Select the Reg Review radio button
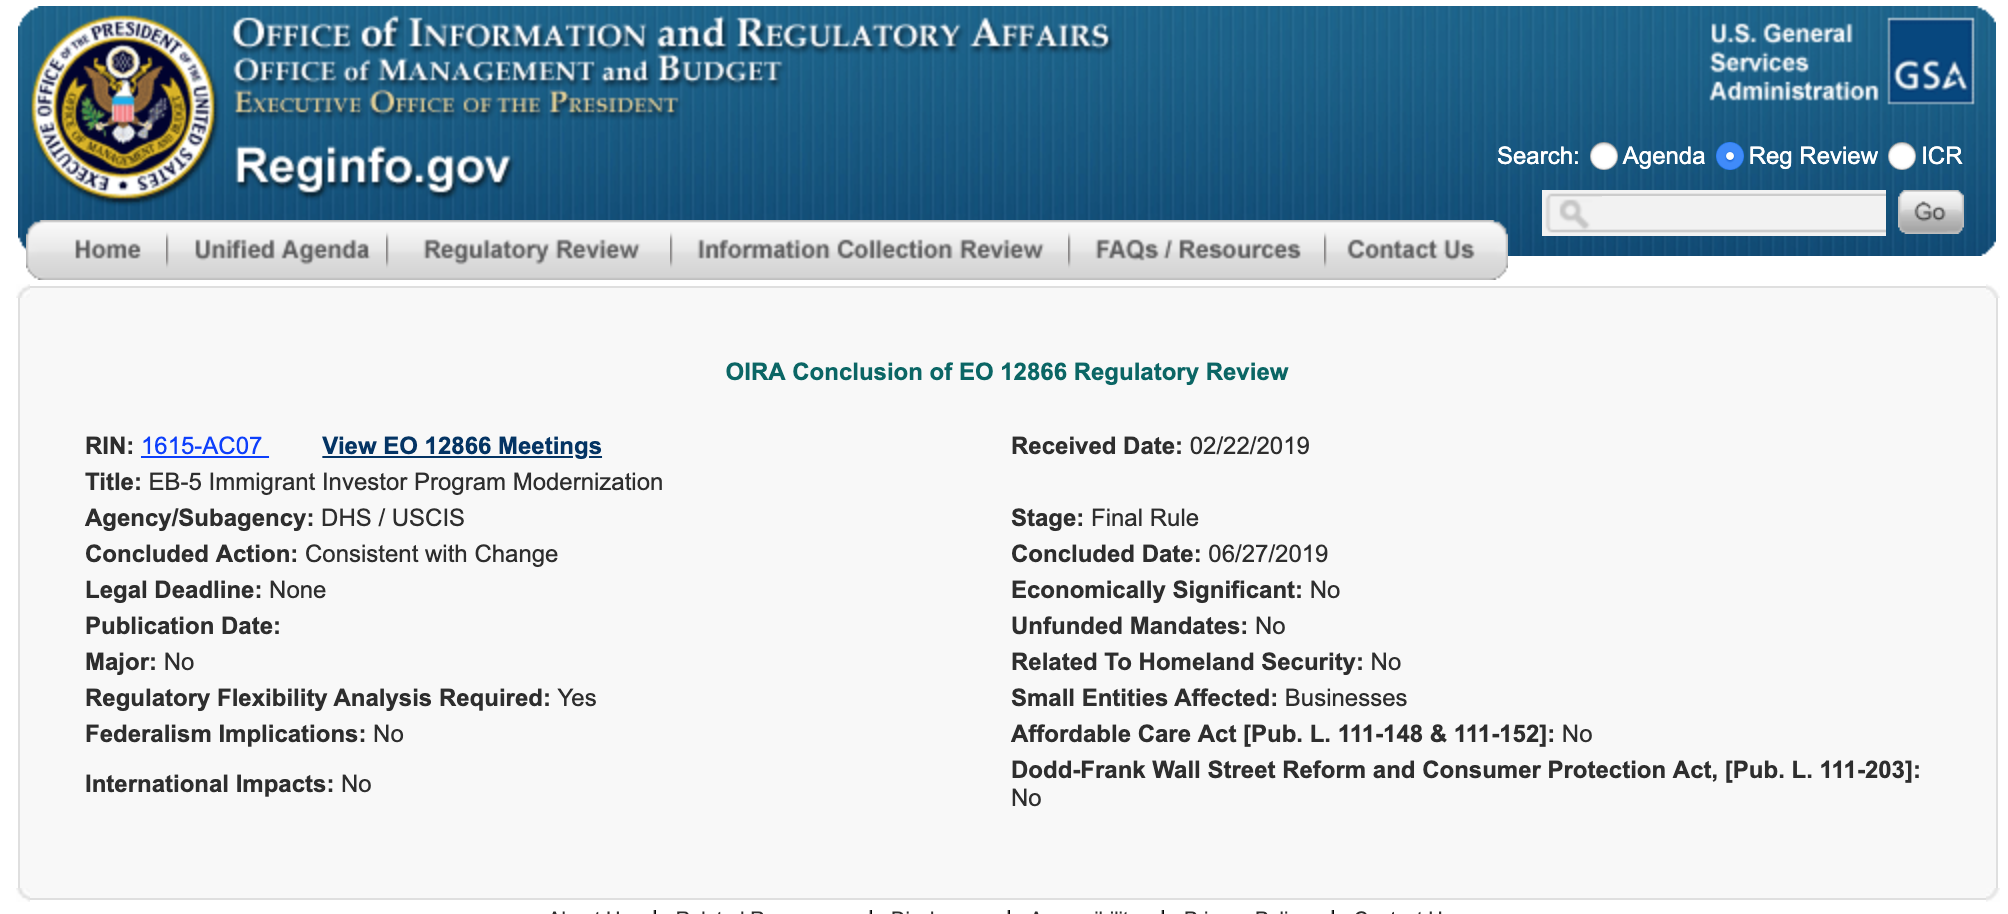This screenshot has width=2008, height=914. (x=1729, y=156)
